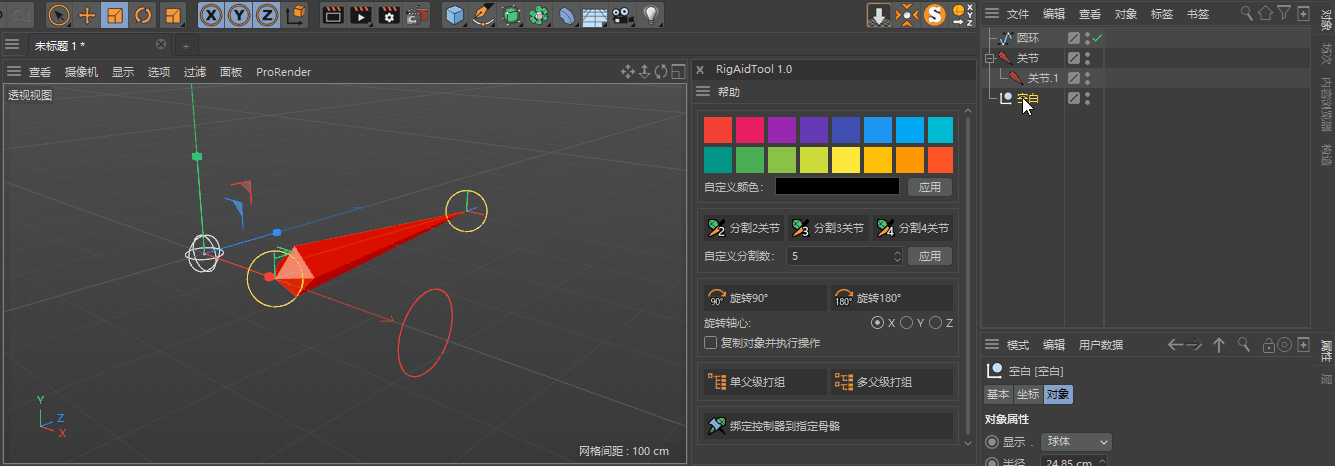Open the 显示 球体 dropdown
The height and width of the screenshot is (466, 1335).
(x=1076, y=442)
